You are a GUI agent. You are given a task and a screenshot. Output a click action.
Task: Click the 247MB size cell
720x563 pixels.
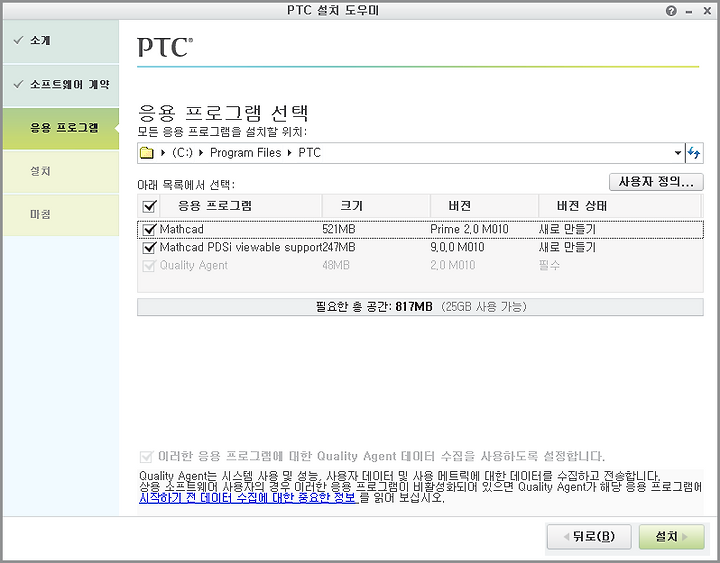pyautogui.click(x=338, y=248)
